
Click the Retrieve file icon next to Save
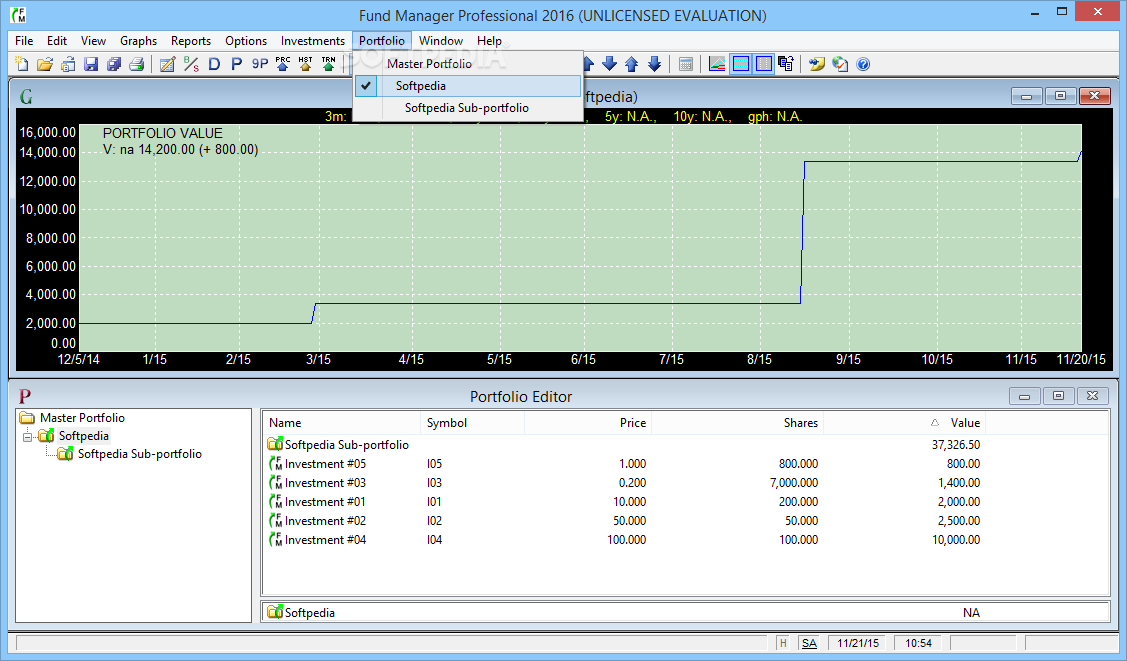(x=68, y=65)
